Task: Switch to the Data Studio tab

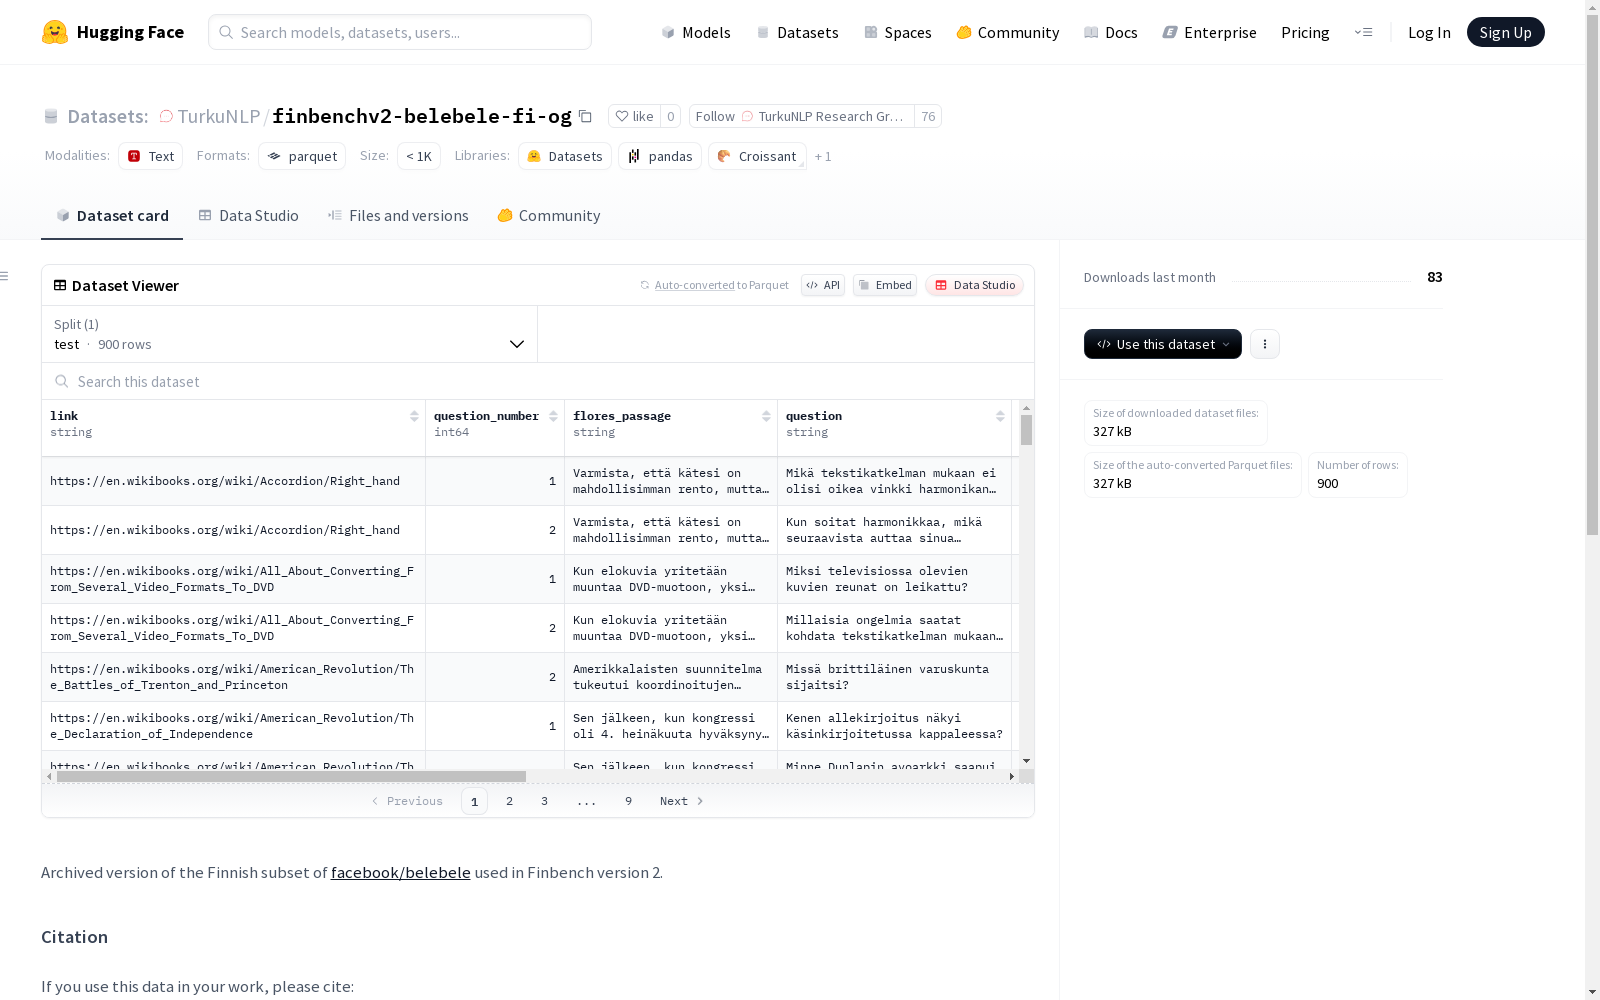Action: pos(248,215)
